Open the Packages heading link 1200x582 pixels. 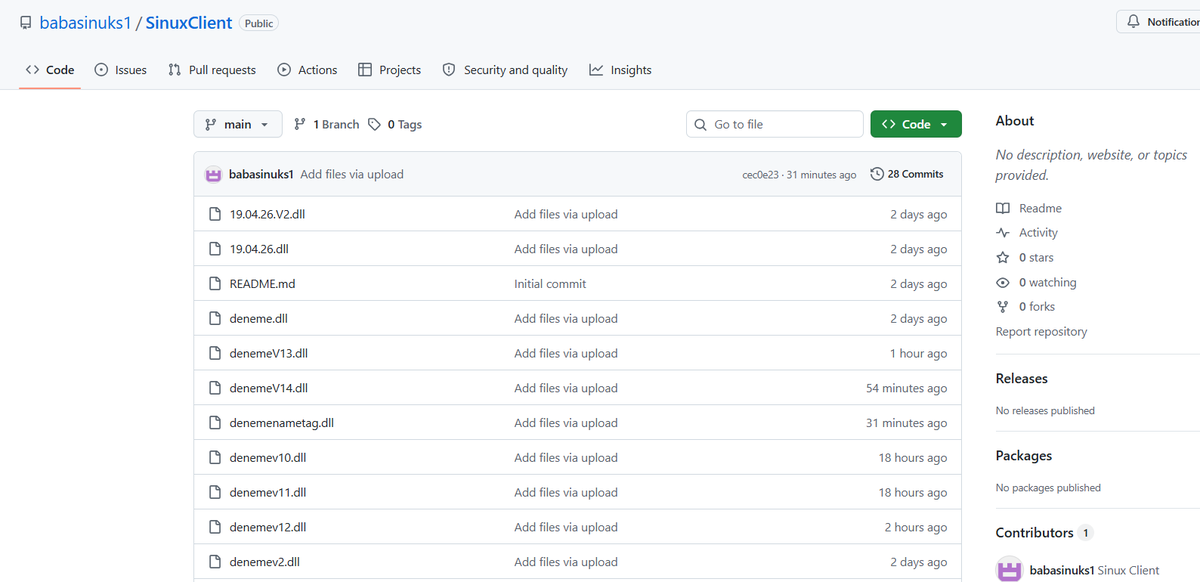pyautogui.click(x=1024, y=456)
